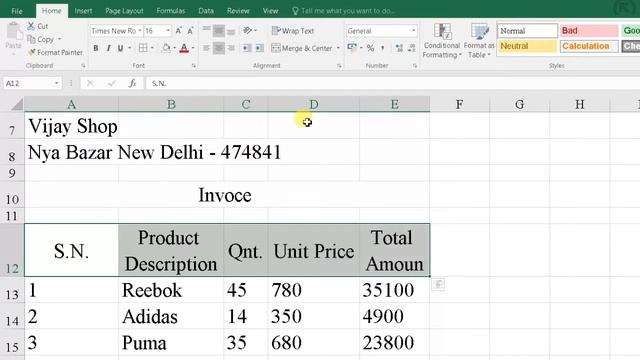Toggle italic formatting
Screen dimensions: 640x360
108,48
